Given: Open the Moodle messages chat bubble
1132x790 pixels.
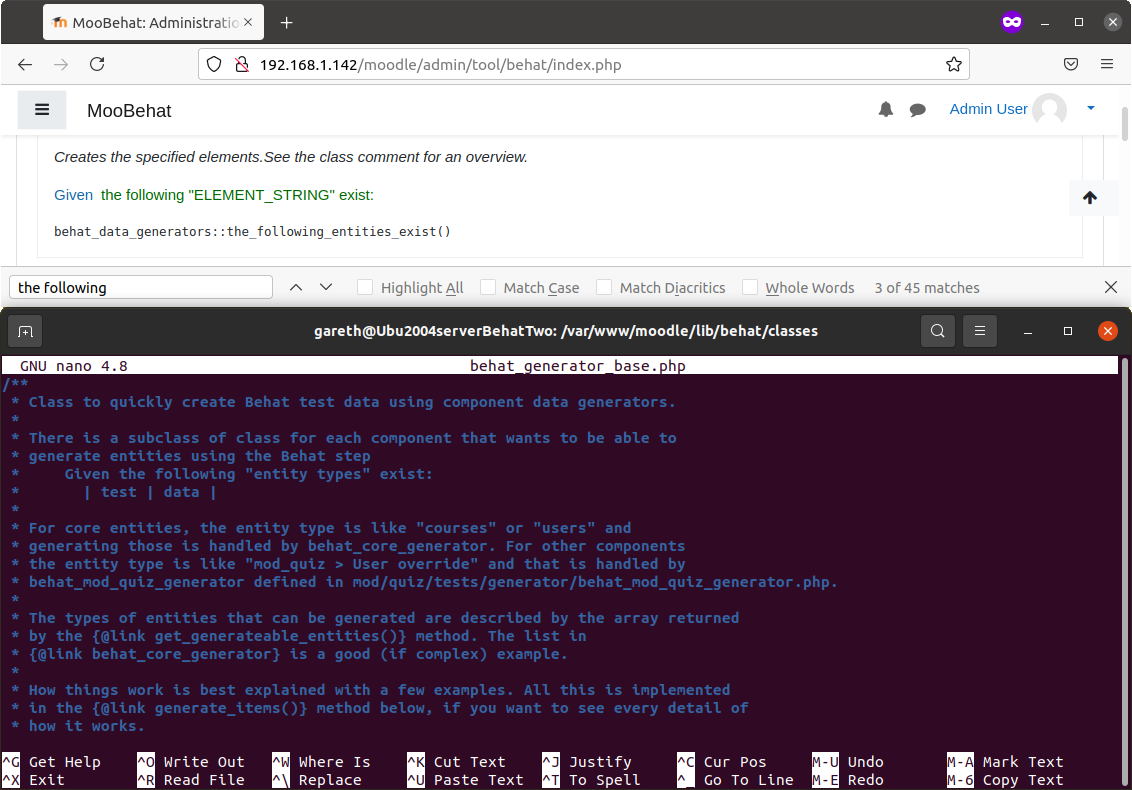Looking at the screenshot, I should (918, 110).
